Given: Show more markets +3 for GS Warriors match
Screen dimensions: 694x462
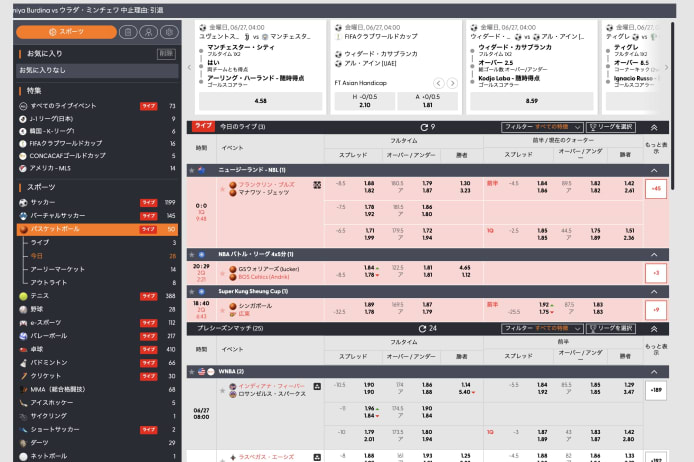Looking at the screenshot, I should point(656,273).
